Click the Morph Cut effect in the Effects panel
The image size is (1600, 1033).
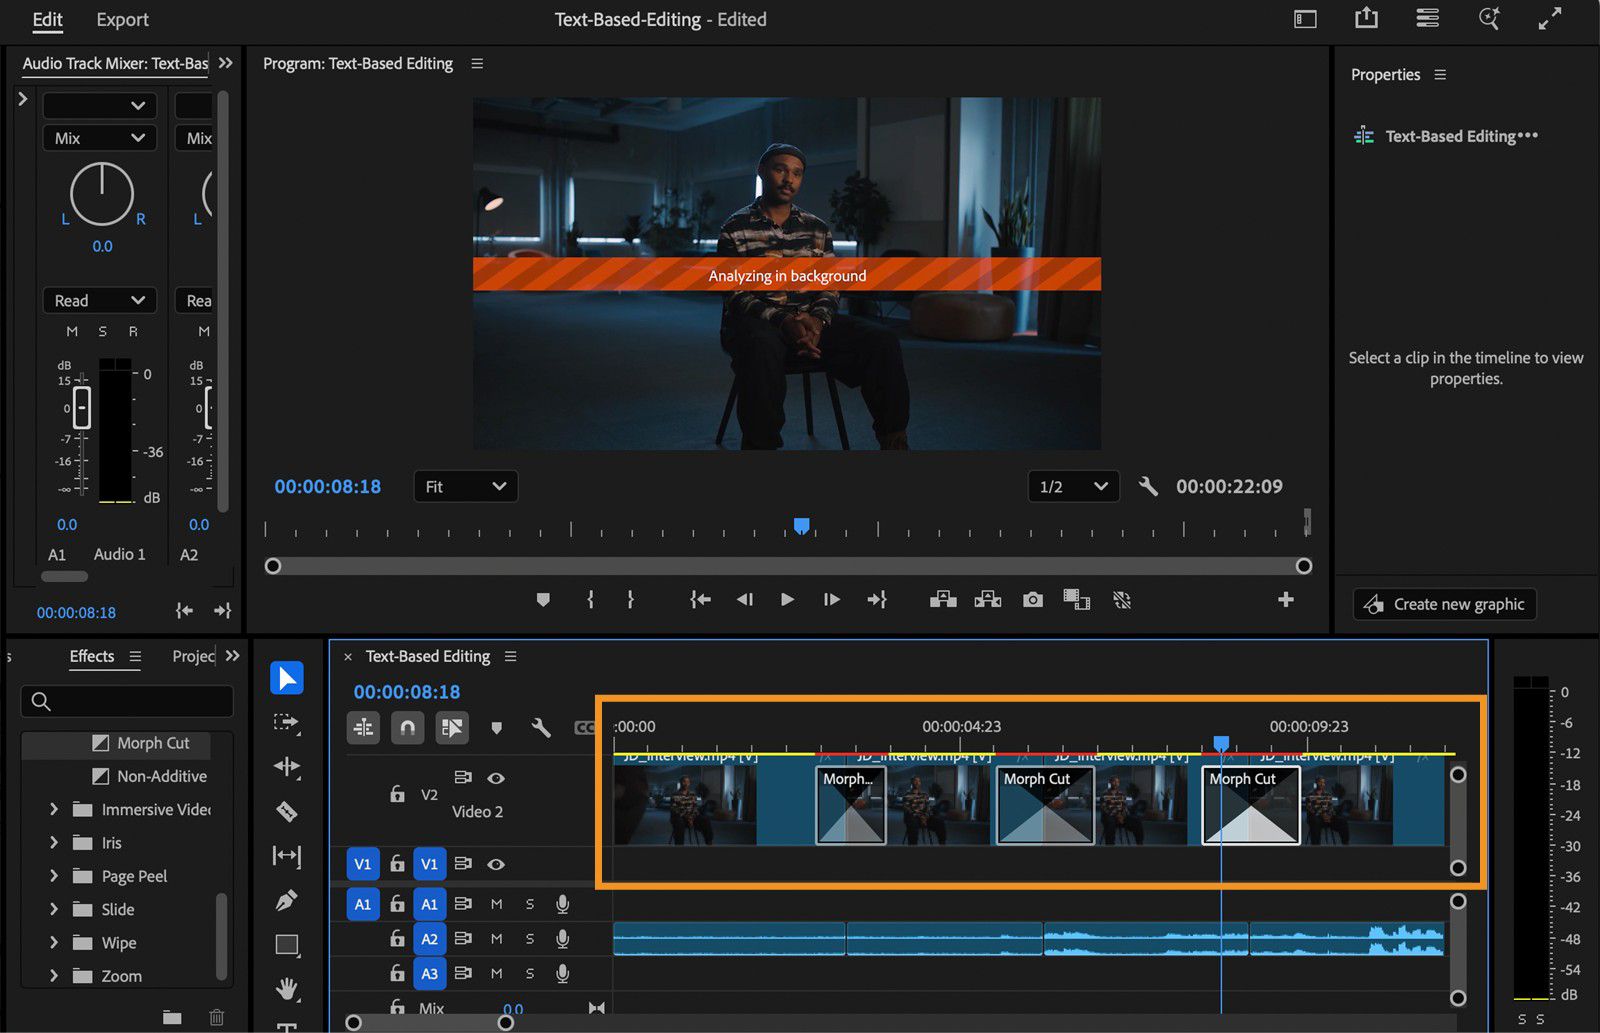tap(150, 743)
